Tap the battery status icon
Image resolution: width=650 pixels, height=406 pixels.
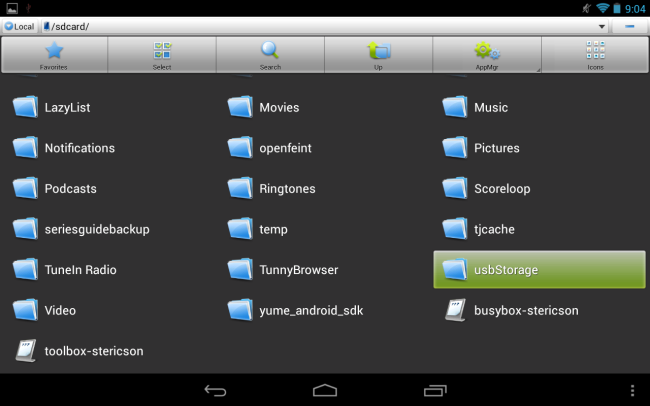(x=617, y=8)
